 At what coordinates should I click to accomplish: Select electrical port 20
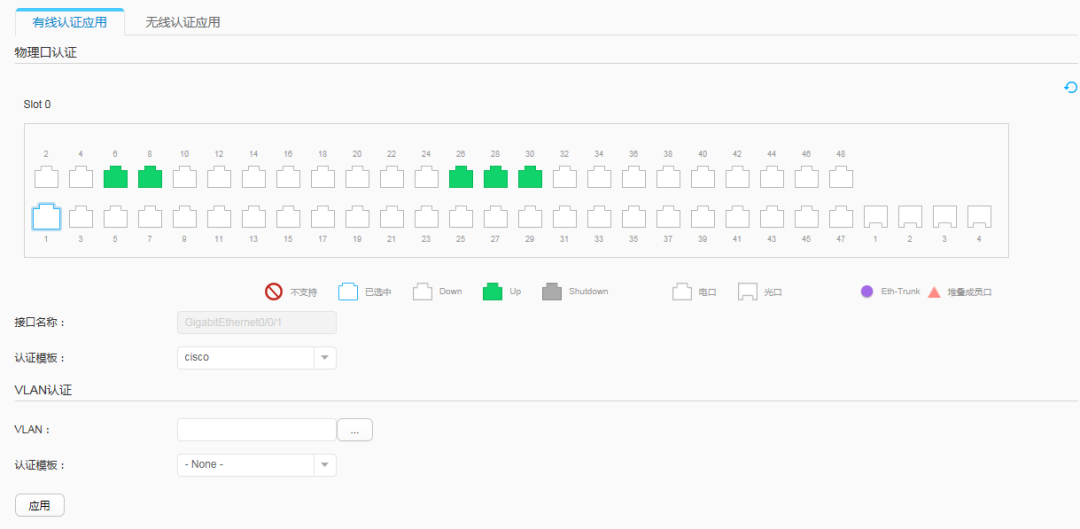(x=357, y=177)
